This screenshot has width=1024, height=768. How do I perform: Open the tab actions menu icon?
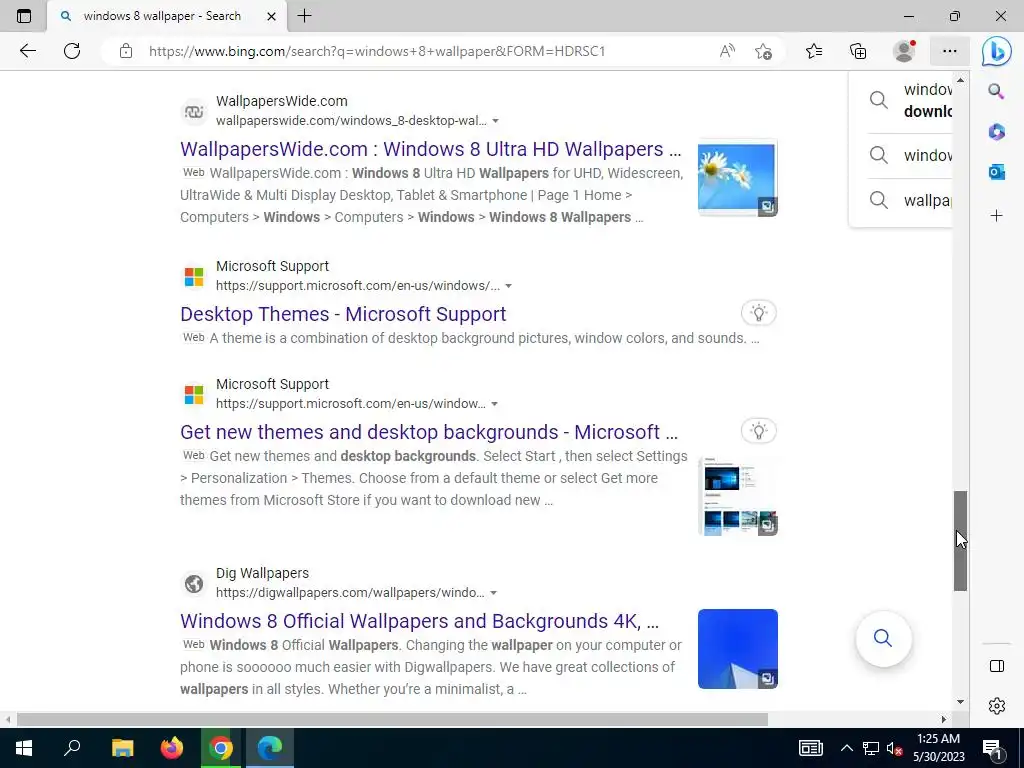pos(24,16)
